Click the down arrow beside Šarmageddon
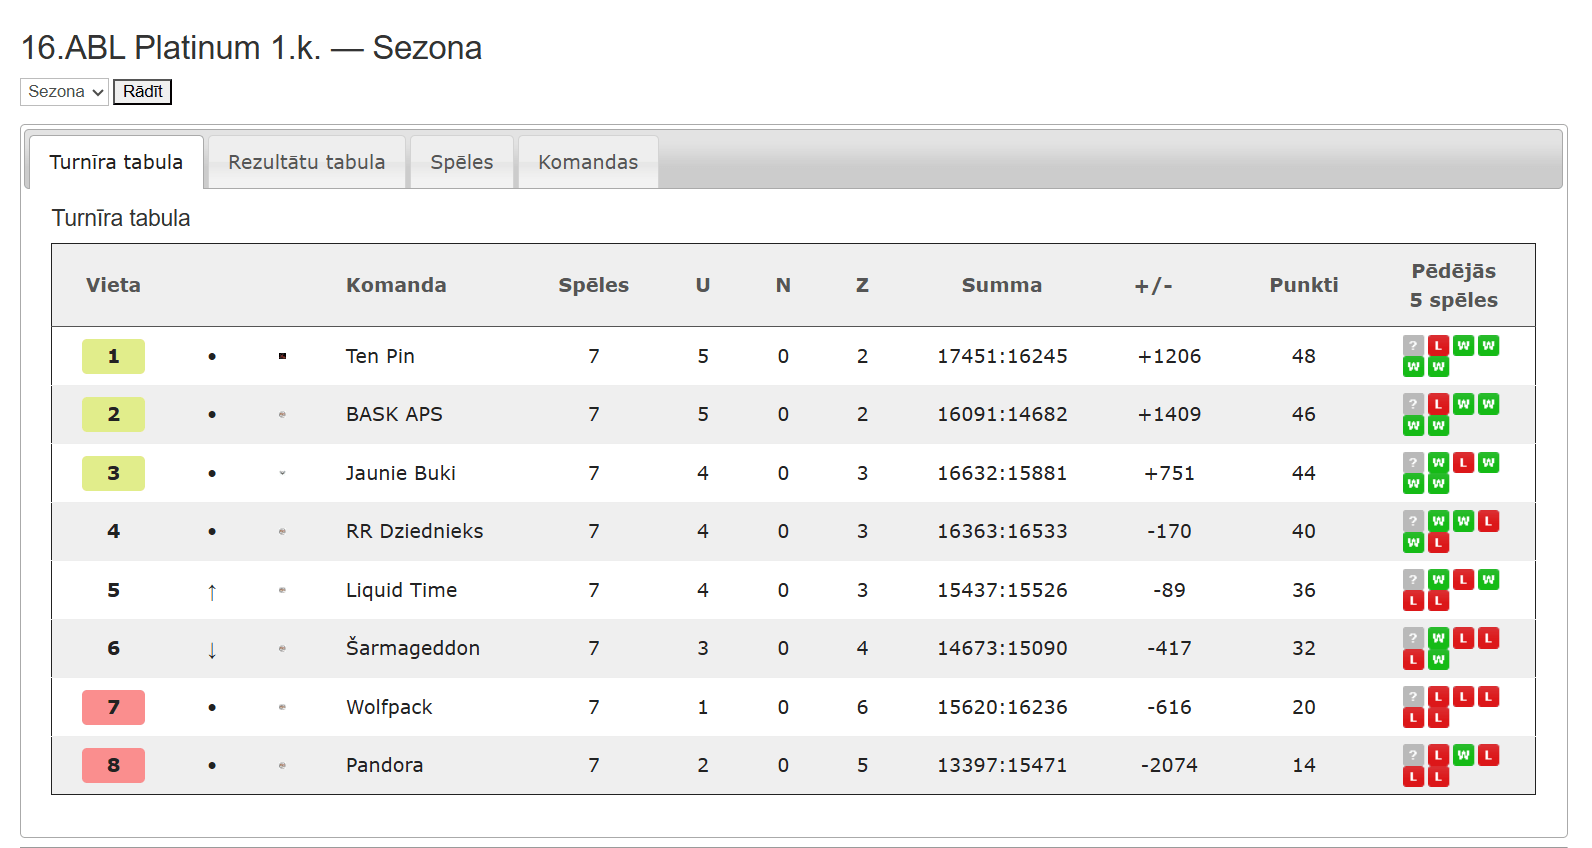Screen dimensions: 1592x848 pyautogui.click(x=212, y=649)
